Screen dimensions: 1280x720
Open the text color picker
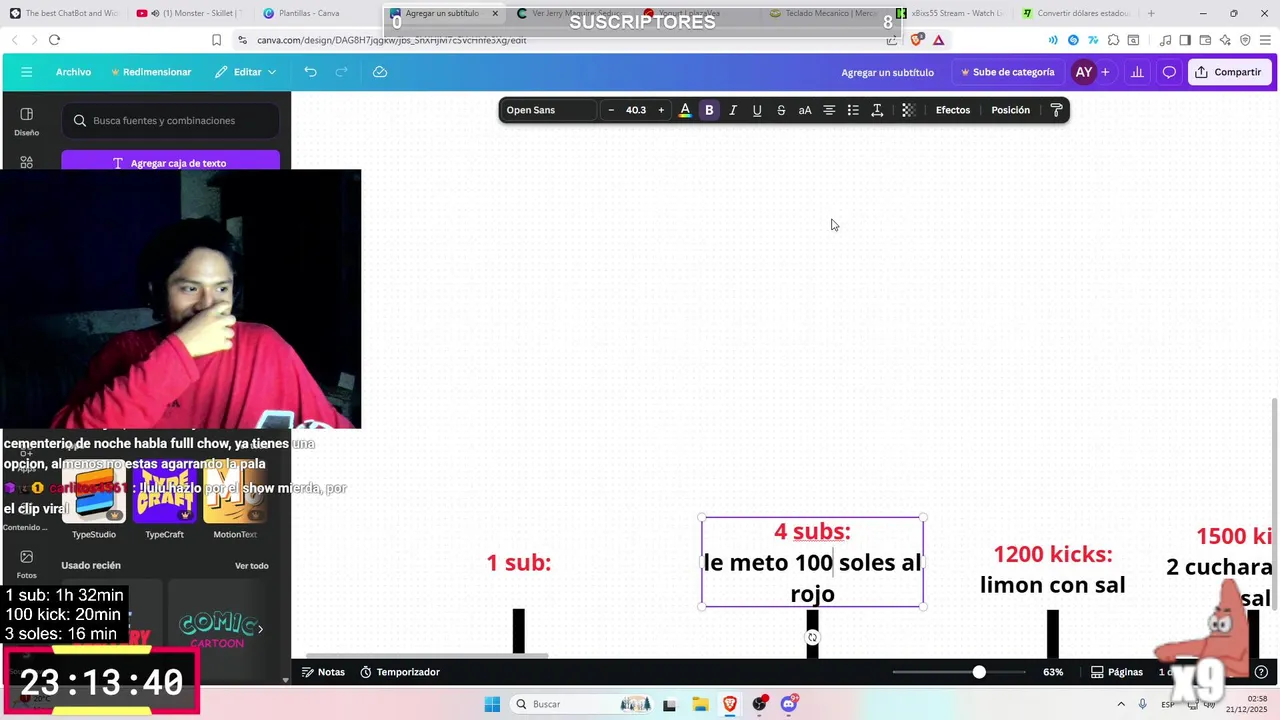click(685, 110)
